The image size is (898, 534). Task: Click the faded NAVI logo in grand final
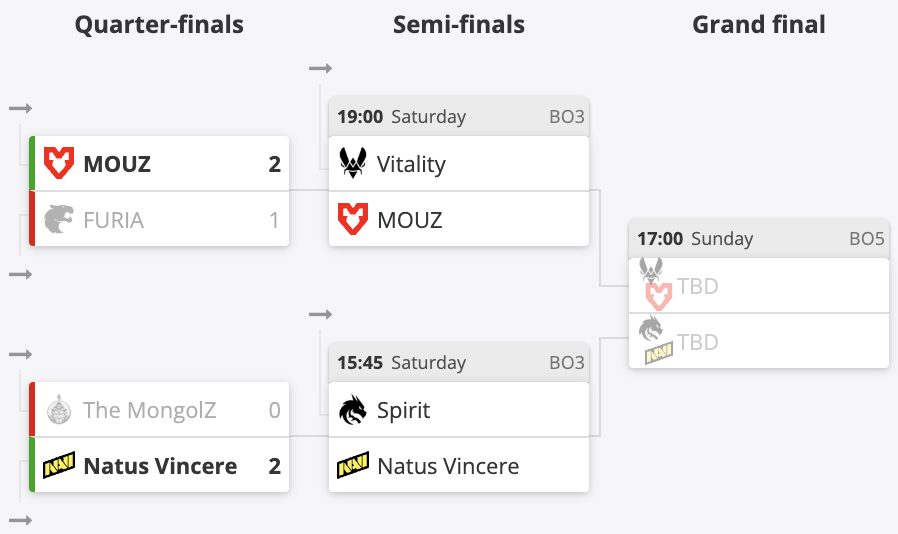coord(659,354)
